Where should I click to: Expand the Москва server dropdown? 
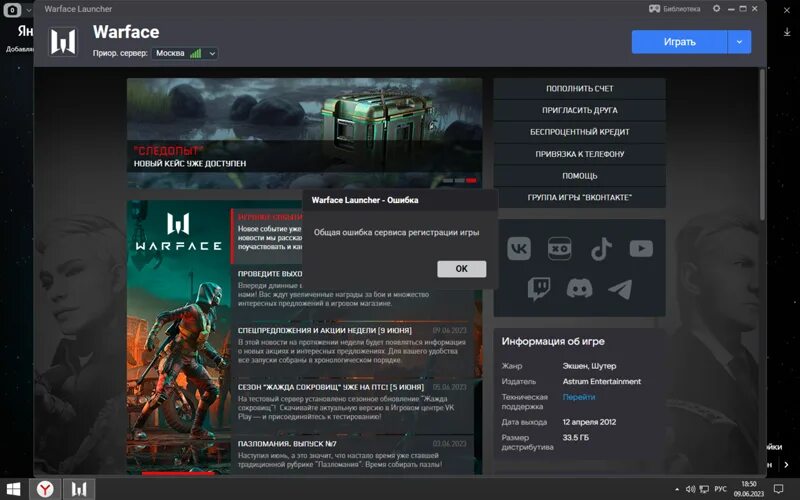tap(185, 53)
